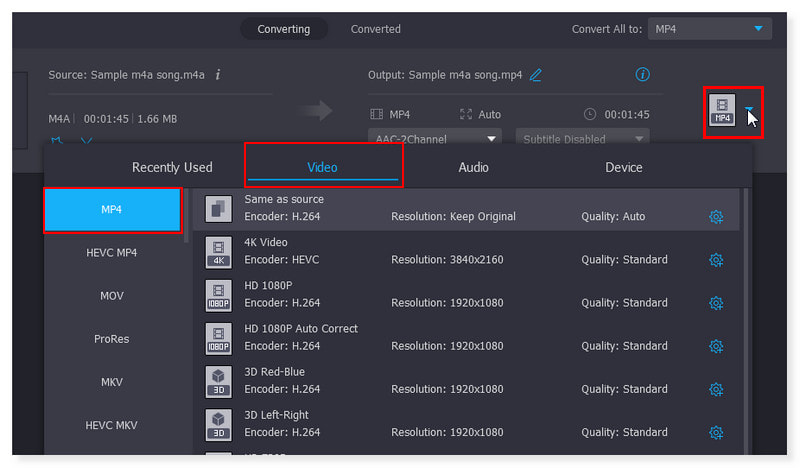Open the Recently Used tab
Screen dimensions: 800x468
[x=172, y=167]
